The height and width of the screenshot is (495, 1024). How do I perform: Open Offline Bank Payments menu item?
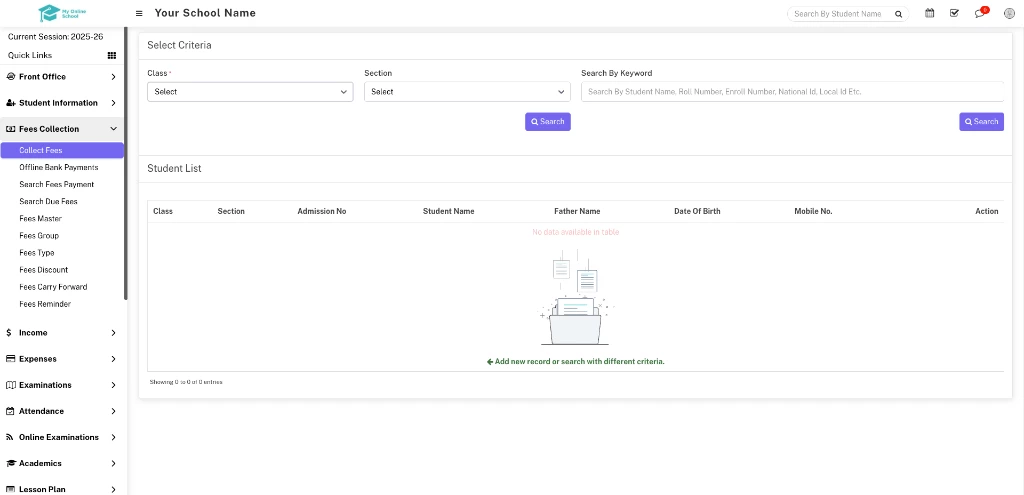tap(59, 167)
